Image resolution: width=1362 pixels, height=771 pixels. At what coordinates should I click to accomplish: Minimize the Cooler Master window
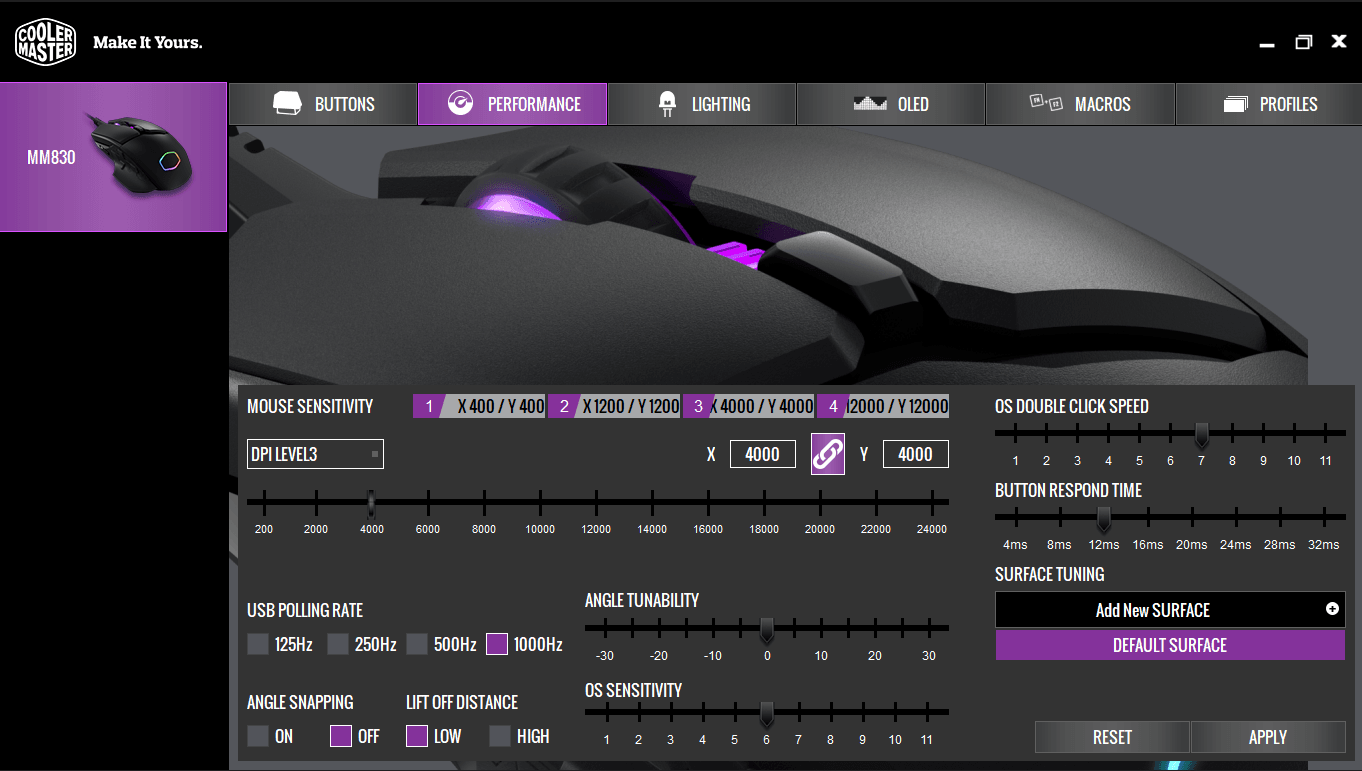pos(1267,45)
